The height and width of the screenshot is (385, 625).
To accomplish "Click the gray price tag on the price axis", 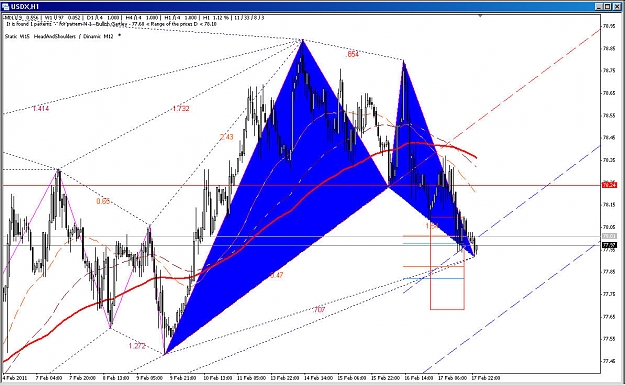I will click(609, 236).
